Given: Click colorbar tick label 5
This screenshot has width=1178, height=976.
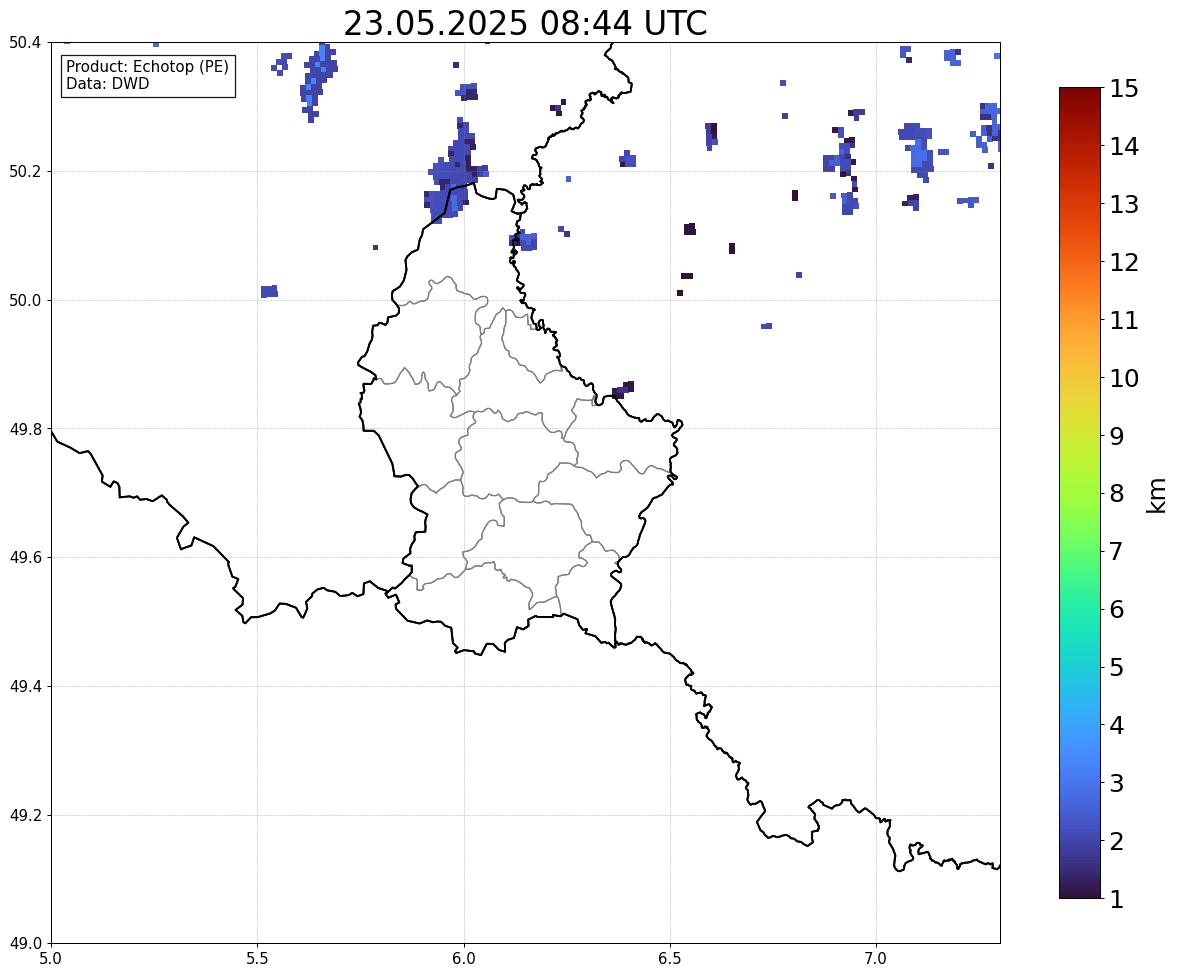Looking at the screenshot, I should pyautogui.click(x=1117, y=667).
